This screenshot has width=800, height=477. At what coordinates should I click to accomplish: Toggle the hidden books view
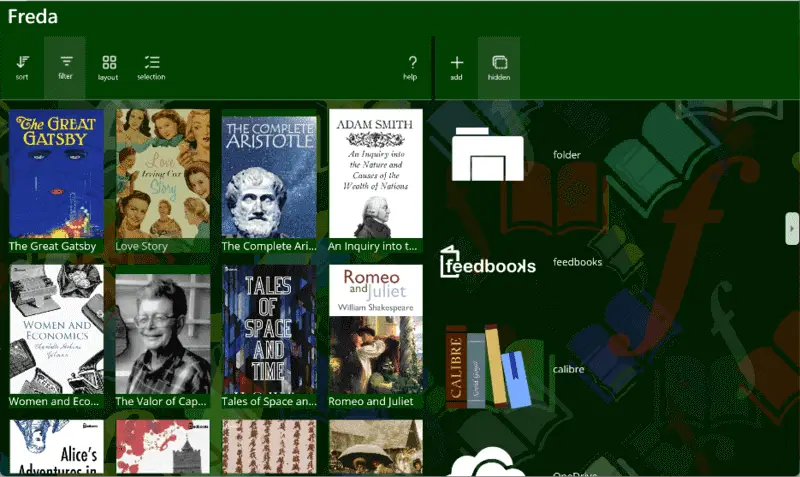point(499,68)
